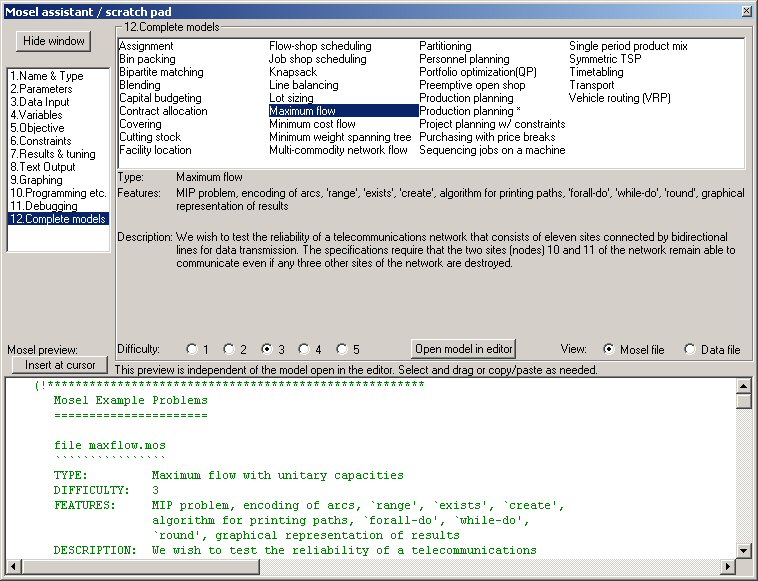Open model in editor
The height and width of the screenshot is (581, 758).
tap(464, 349)
